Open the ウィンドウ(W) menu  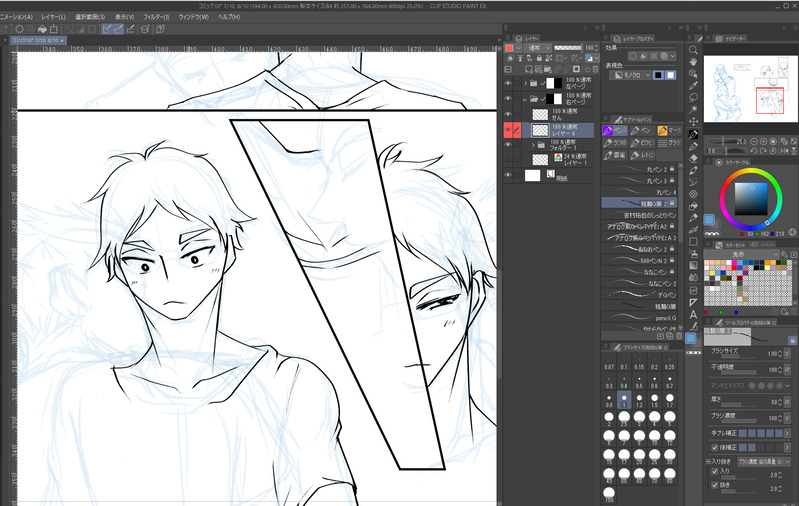[x=194, y=17]
